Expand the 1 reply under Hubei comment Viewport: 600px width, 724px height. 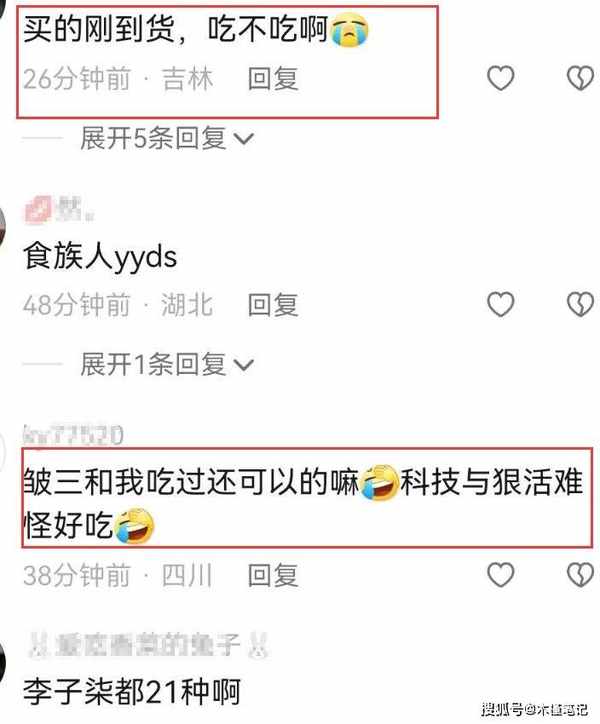coord(167,364)
